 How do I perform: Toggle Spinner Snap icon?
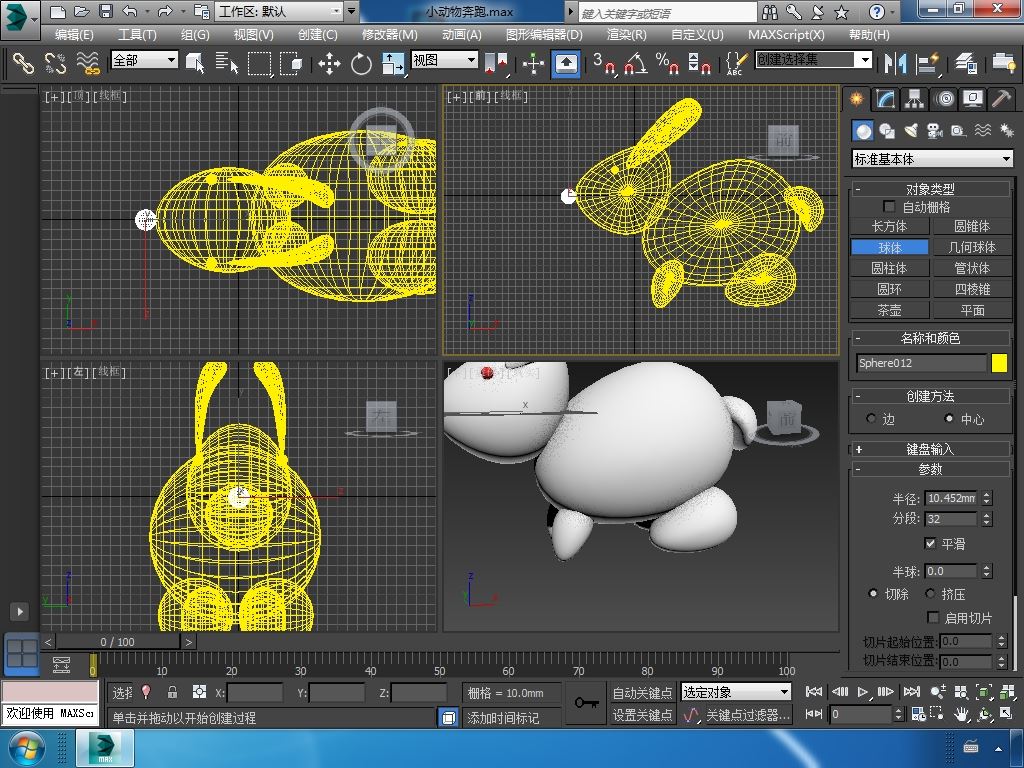699,63
